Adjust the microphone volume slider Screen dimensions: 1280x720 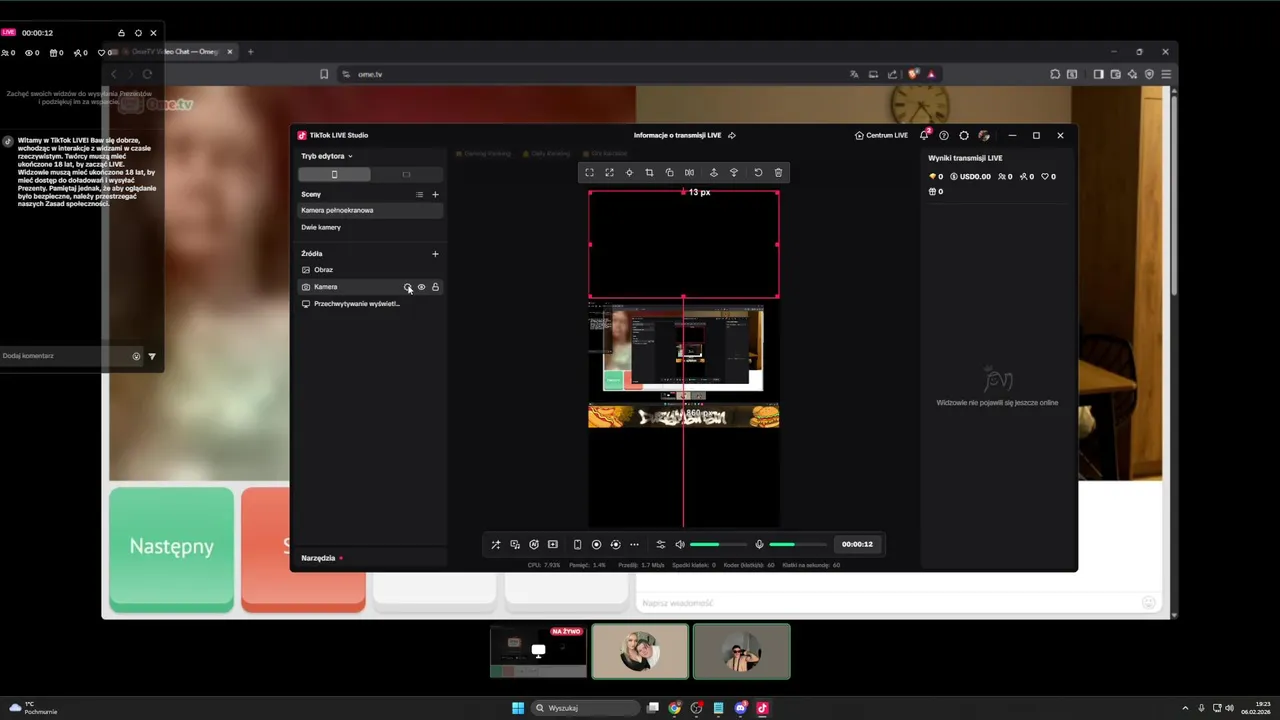coord(797,544)
